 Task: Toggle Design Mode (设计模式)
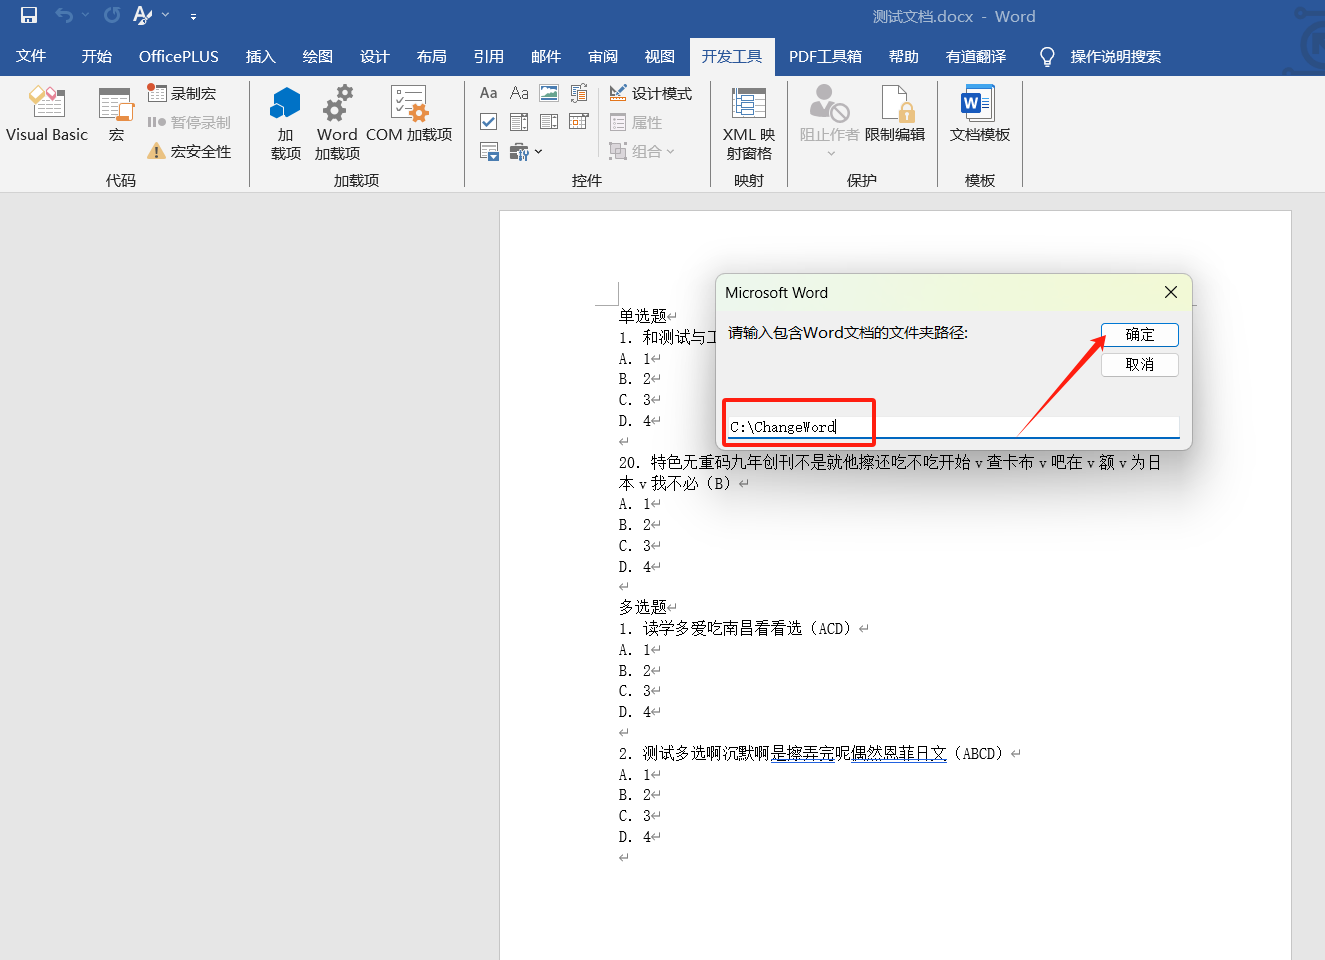[651, 93]
